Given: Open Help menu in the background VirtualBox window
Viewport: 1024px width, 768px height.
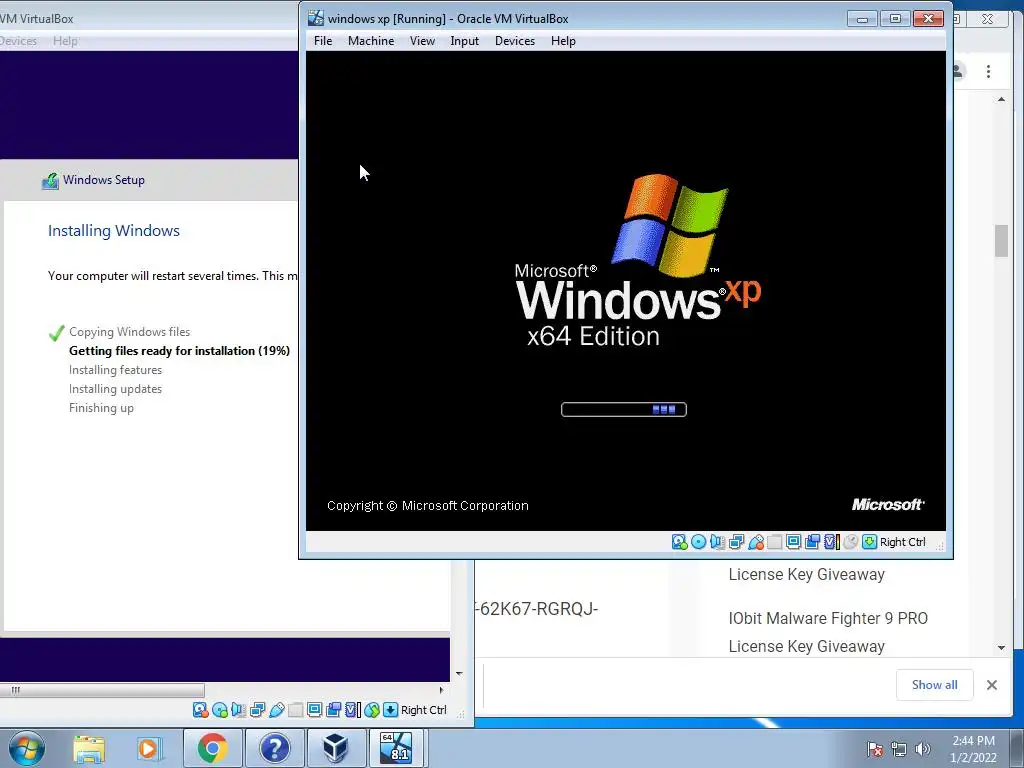Looking at the screenshot, I should (x=65, y=40).
